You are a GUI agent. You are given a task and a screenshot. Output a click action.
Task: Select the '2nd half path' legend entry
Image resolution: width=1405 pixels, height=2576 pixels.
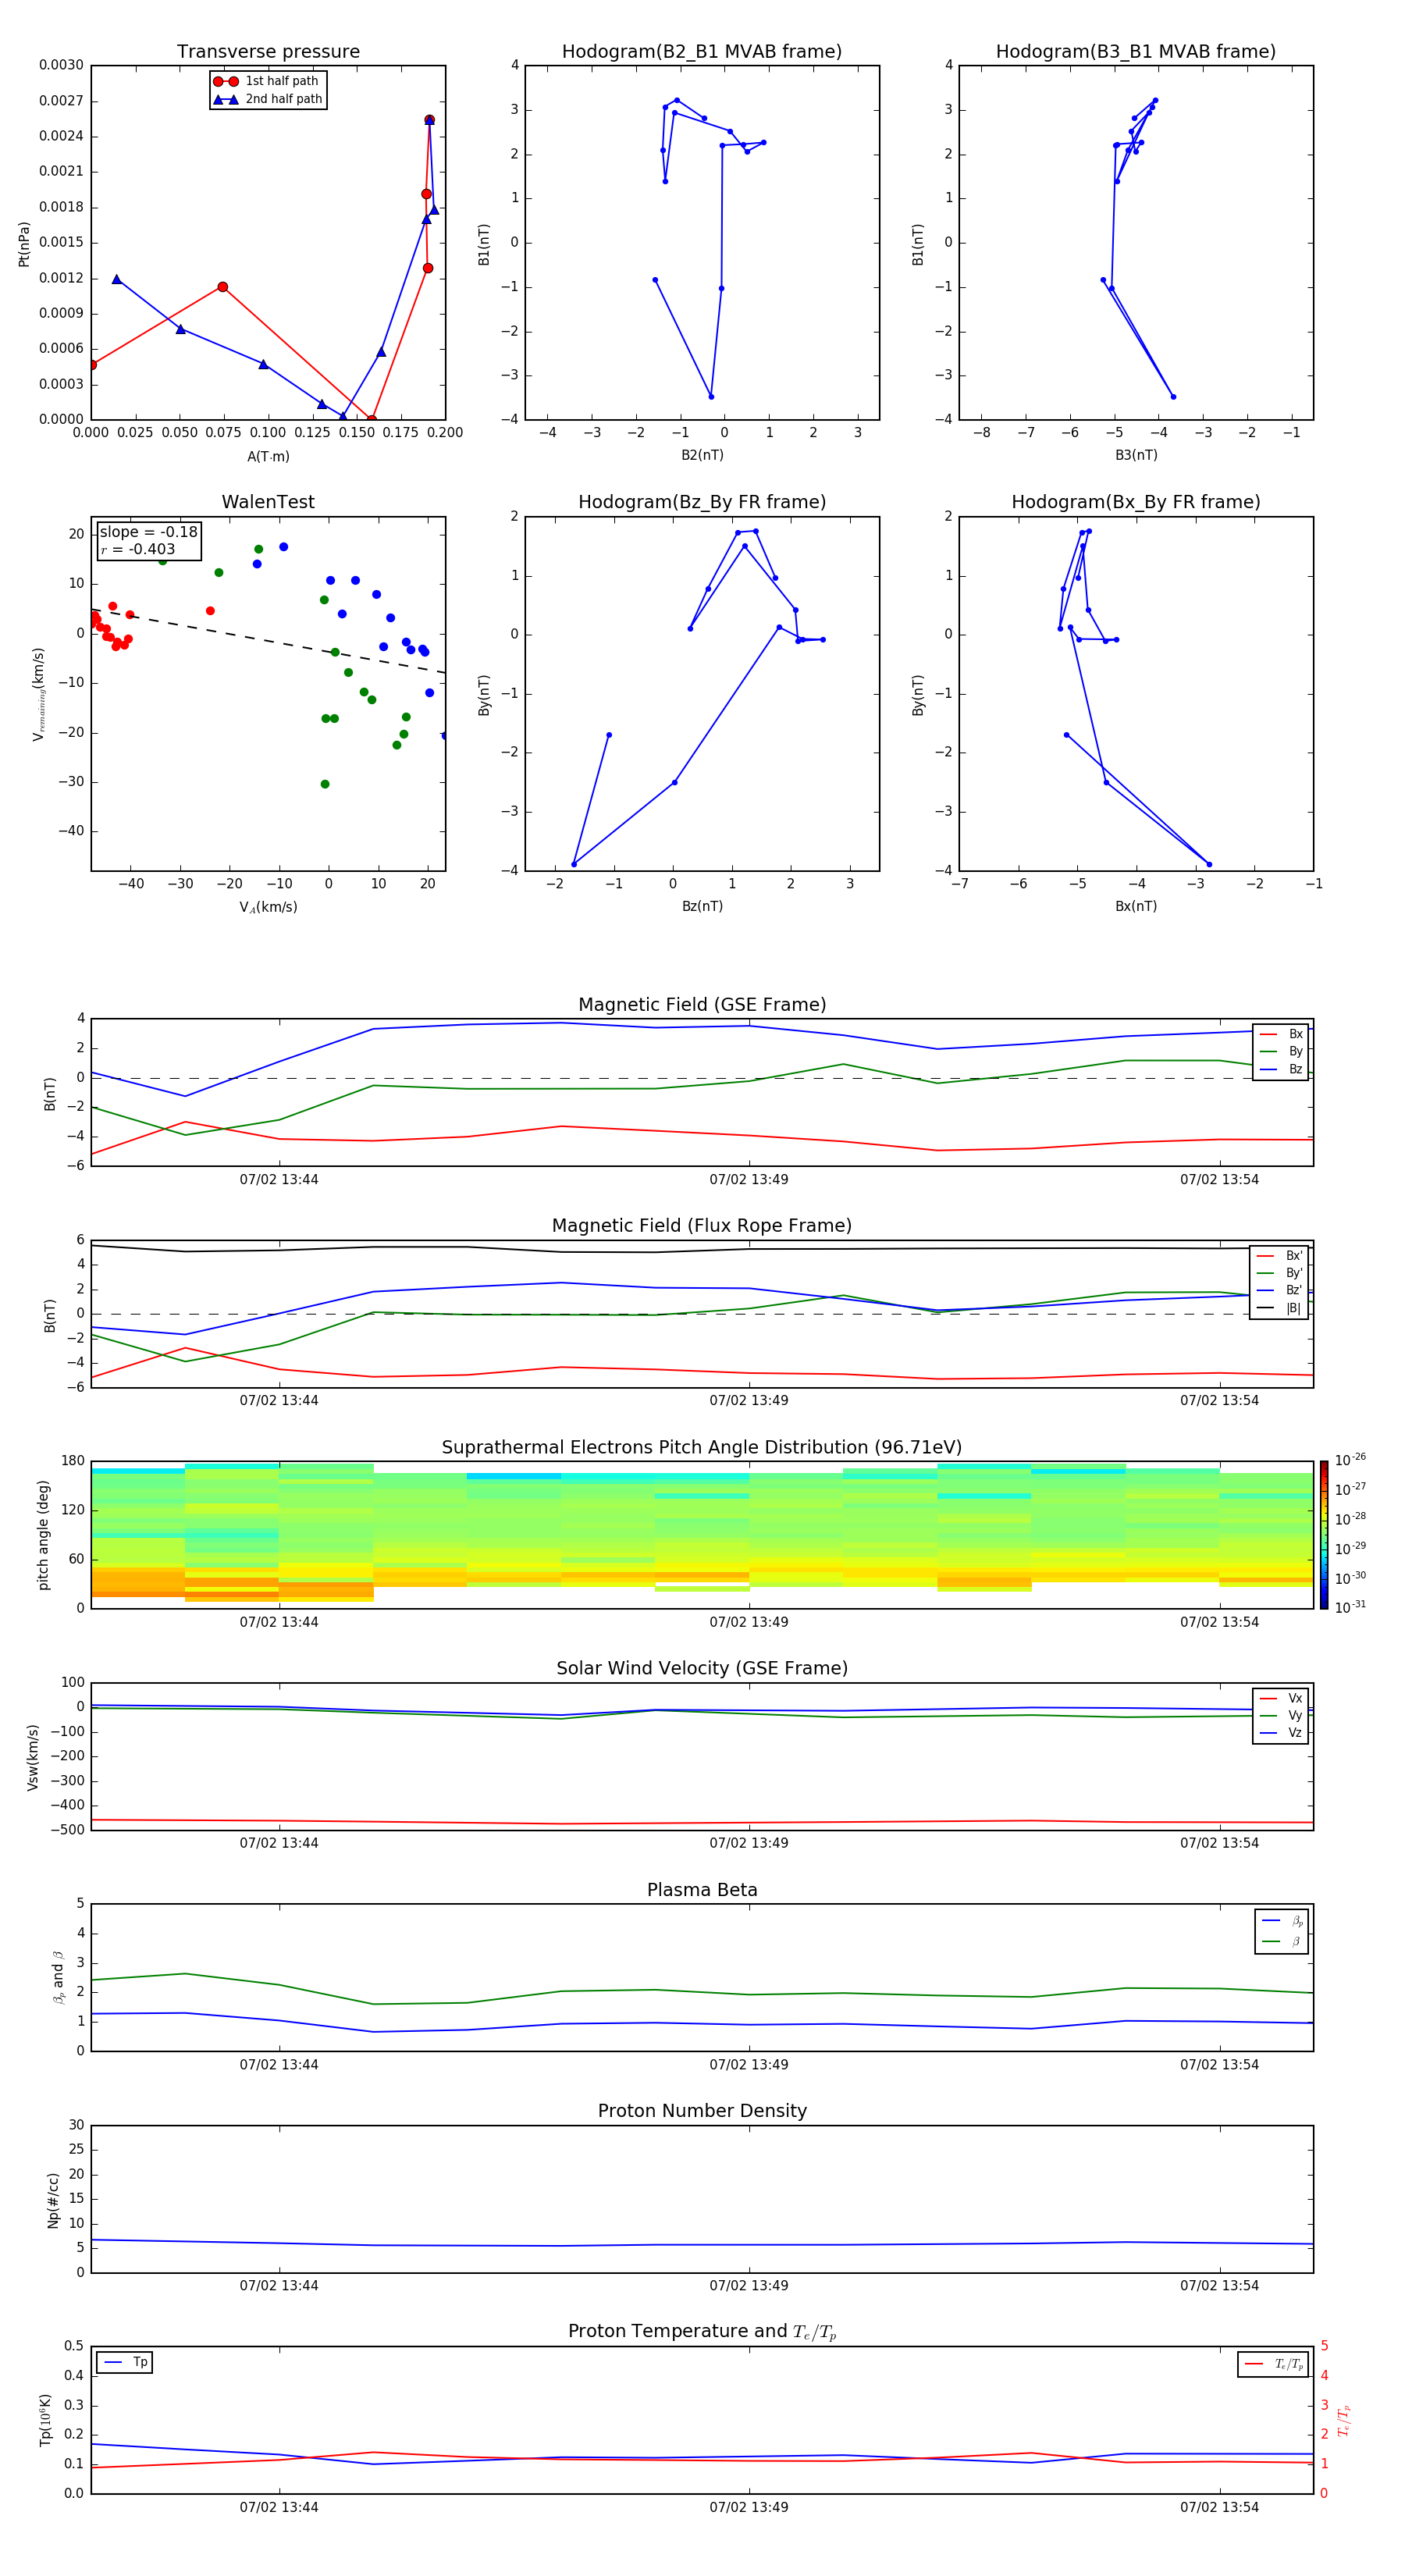pyautogui.click(x=267, y=99)
